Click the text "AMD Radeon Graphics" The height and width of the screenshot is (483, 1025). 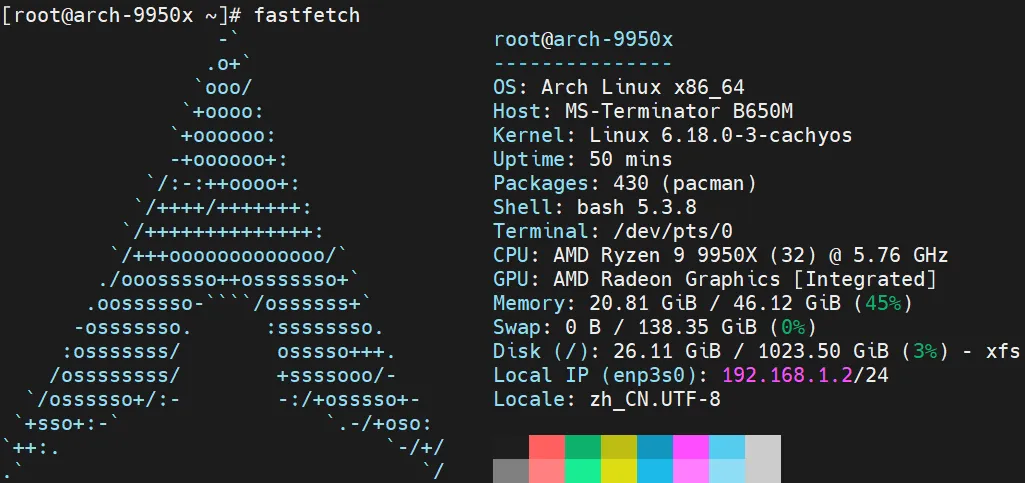pyautogui.click(x=667, y=280)
